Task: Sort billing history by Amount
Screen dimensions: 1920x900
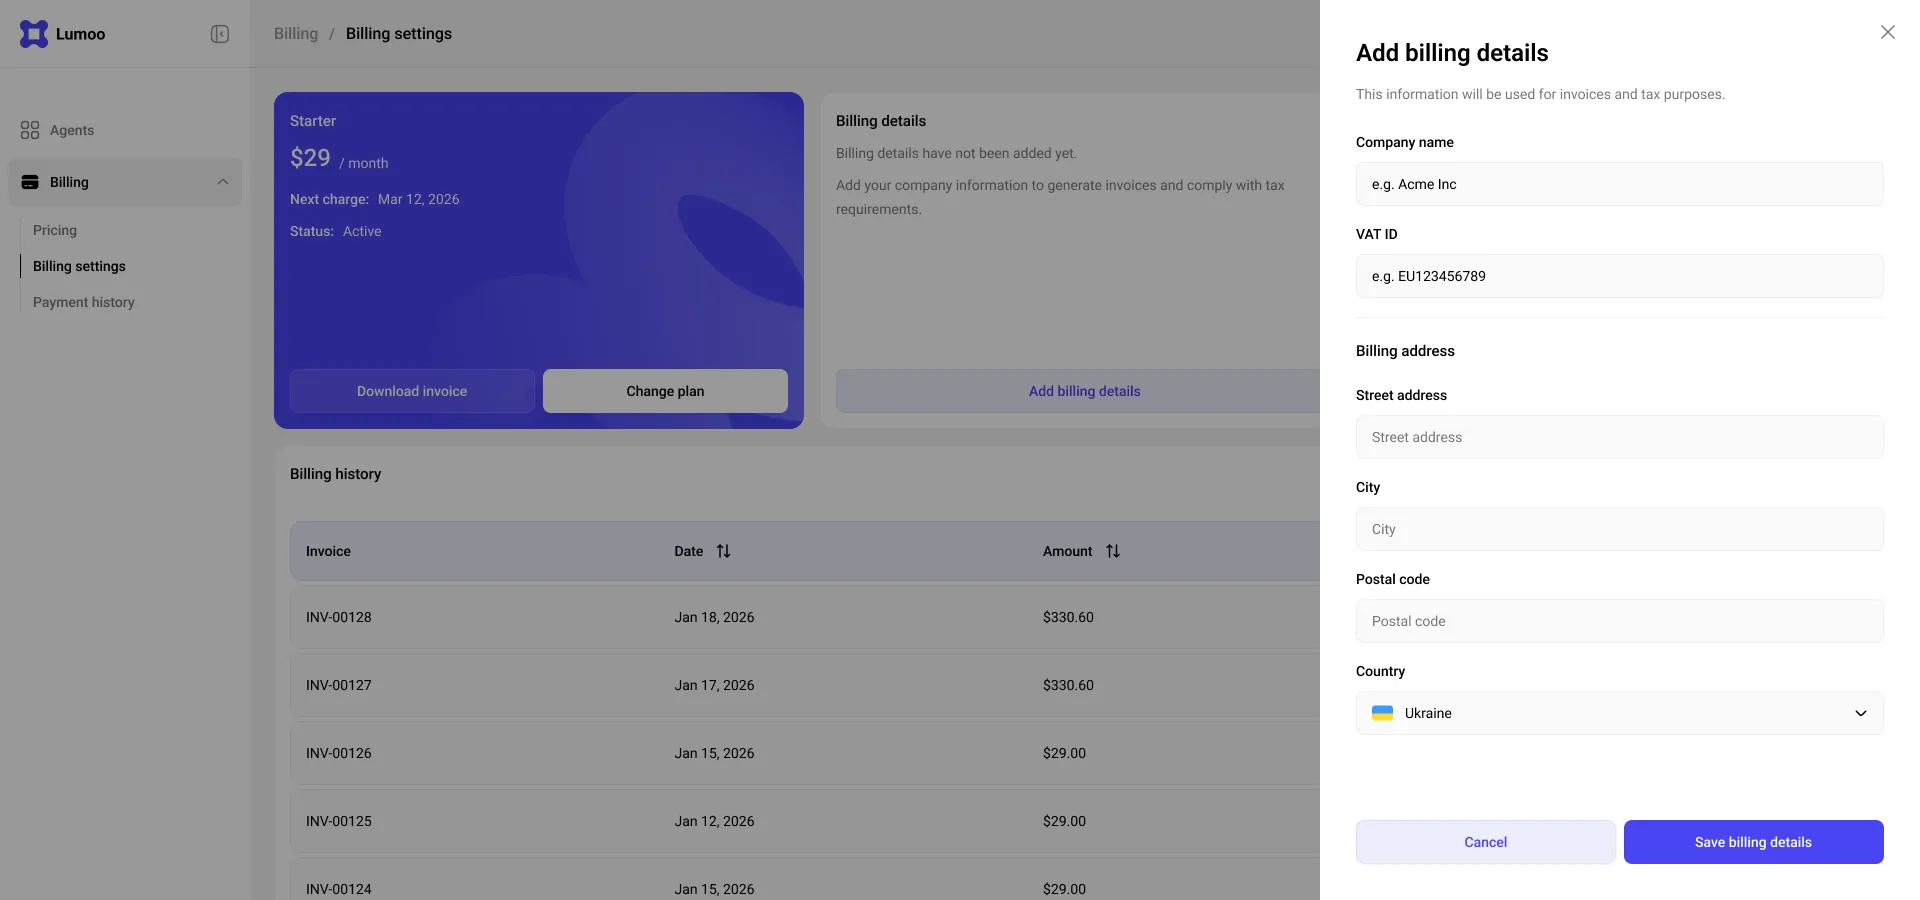Action: [x=1113, y=551]
